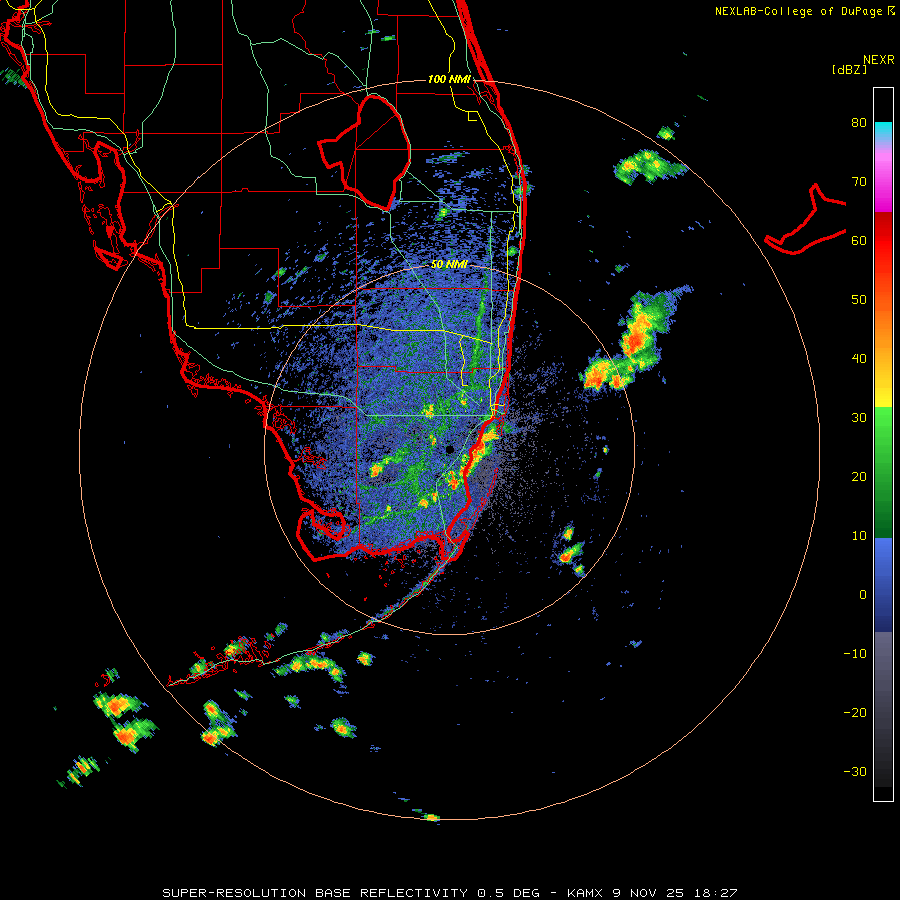
Task: Click the black KAMX radar site dot
Action: click(450, 449)
